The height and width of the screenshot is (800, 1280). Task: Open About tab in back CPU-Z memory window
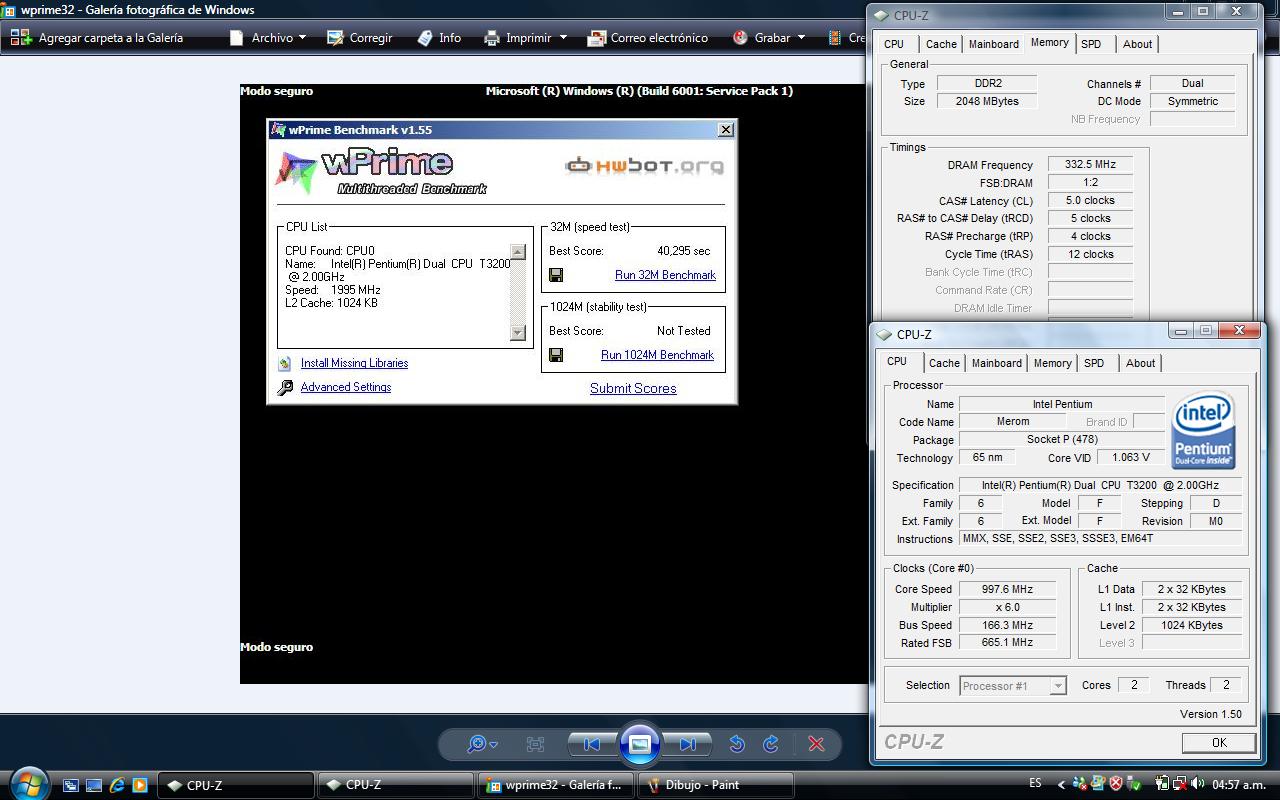coord(1137,44)
